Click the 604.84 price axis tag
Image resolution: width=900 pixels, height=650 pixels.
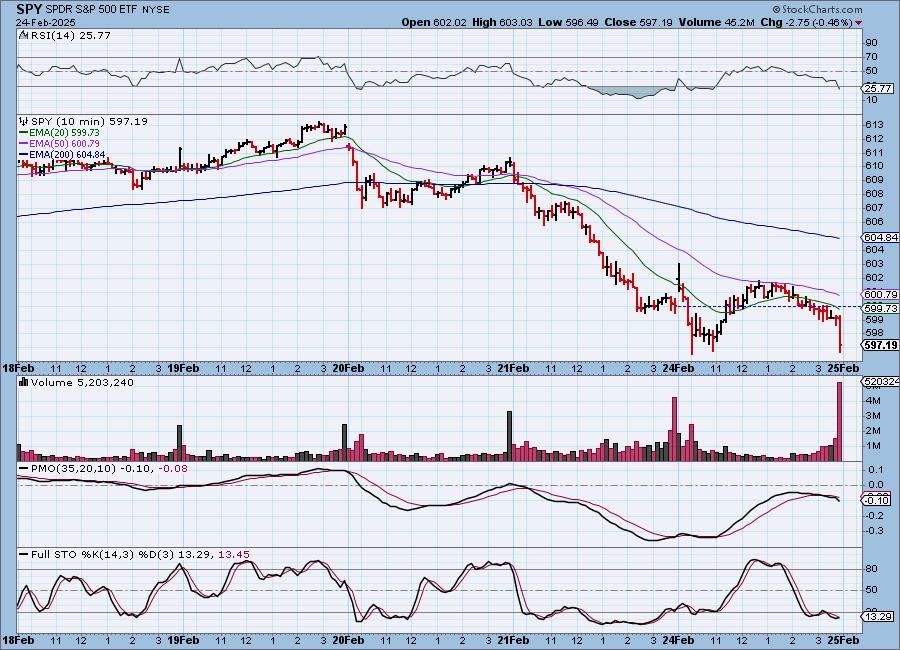(x=880, y=237)
